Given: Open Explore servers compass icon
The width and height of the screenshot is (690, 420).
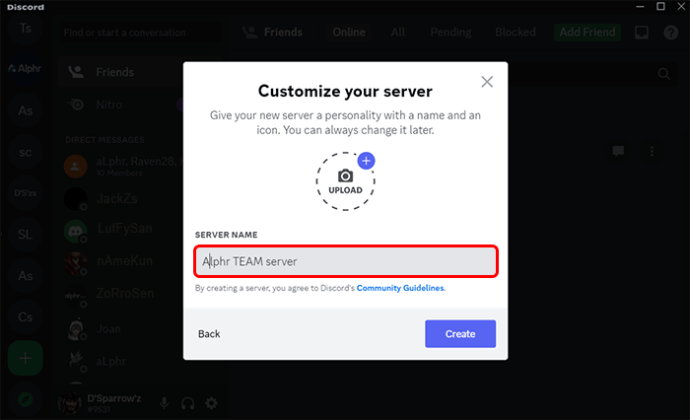Looking at the screenshot, I should [25, 400].
